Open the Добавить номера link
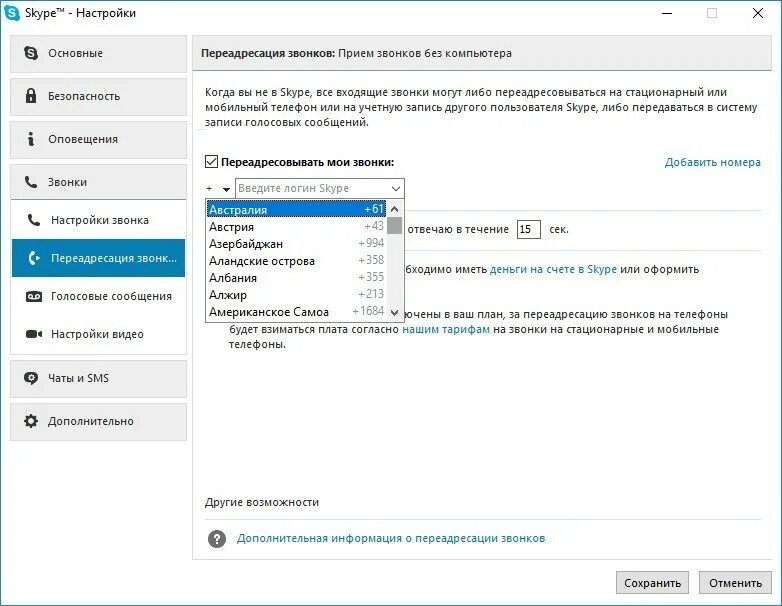 pos(713,162)
